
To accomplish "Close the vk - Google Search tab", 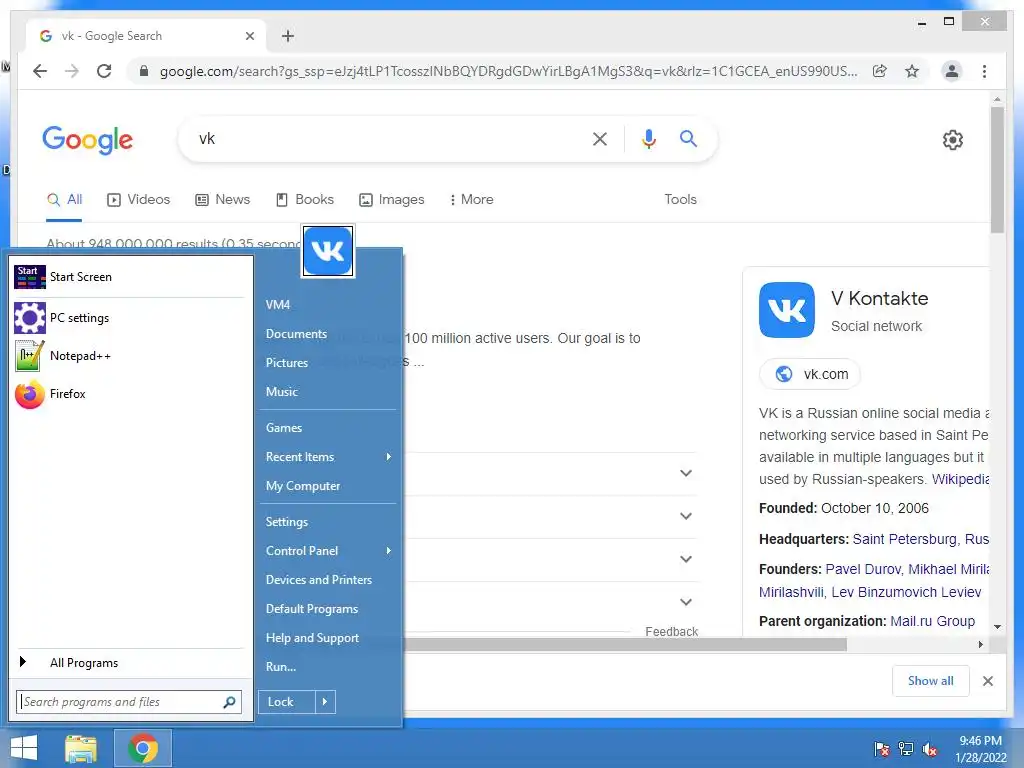I will coord(249,36).
